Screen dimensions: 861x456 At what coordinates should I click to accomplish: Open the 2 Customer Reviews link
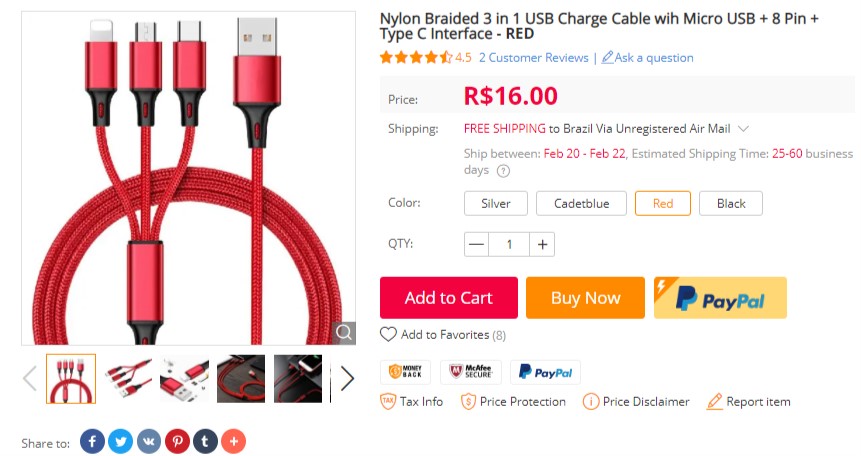point(533,58)
